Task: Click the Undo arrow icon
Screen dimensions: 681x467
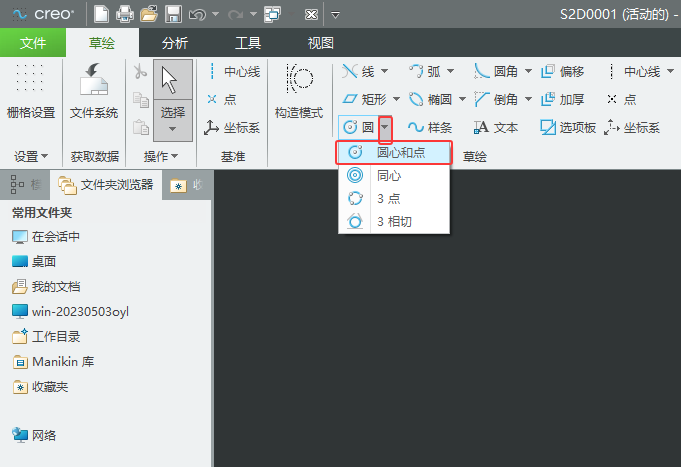Action: tap(197, 15)
